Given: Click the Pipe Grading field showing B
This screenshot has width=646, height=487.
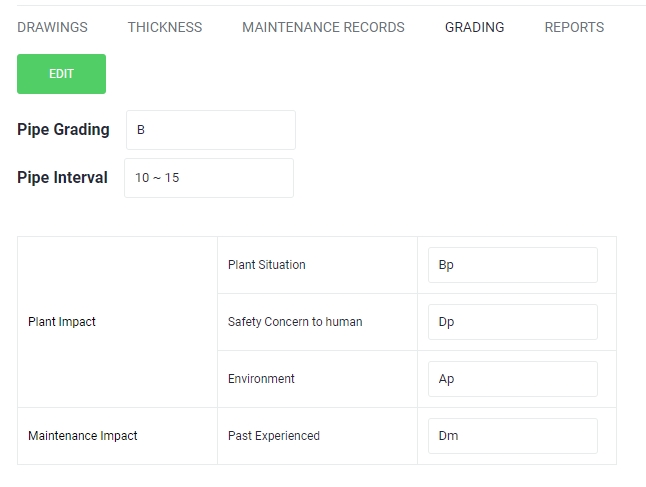Looking at the screenshot, I should tap(210, 130).
